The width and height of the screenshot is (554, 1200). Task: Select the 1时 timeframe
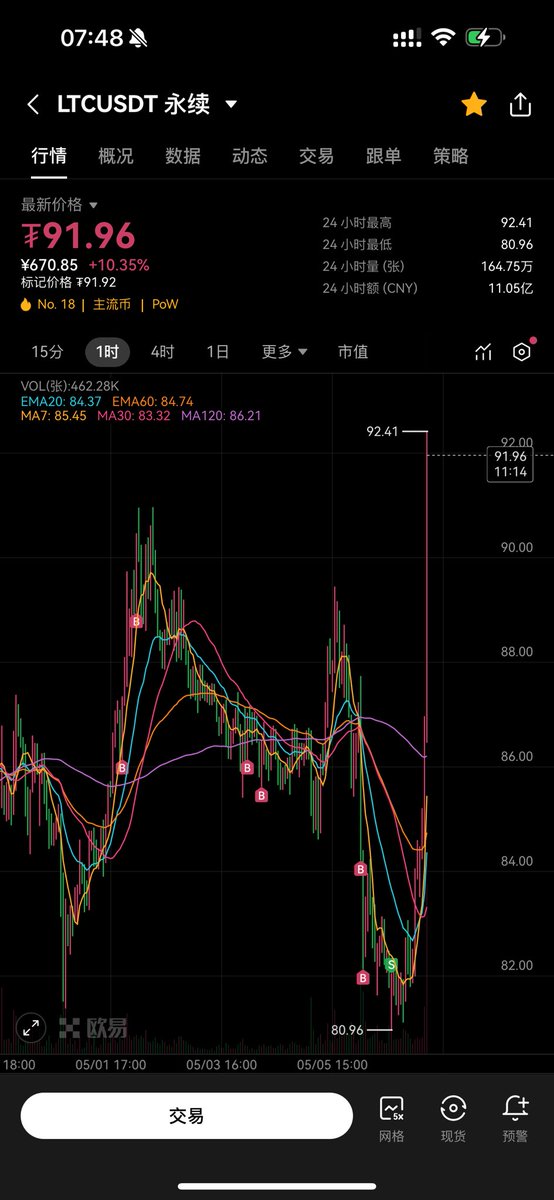(108, 352)
